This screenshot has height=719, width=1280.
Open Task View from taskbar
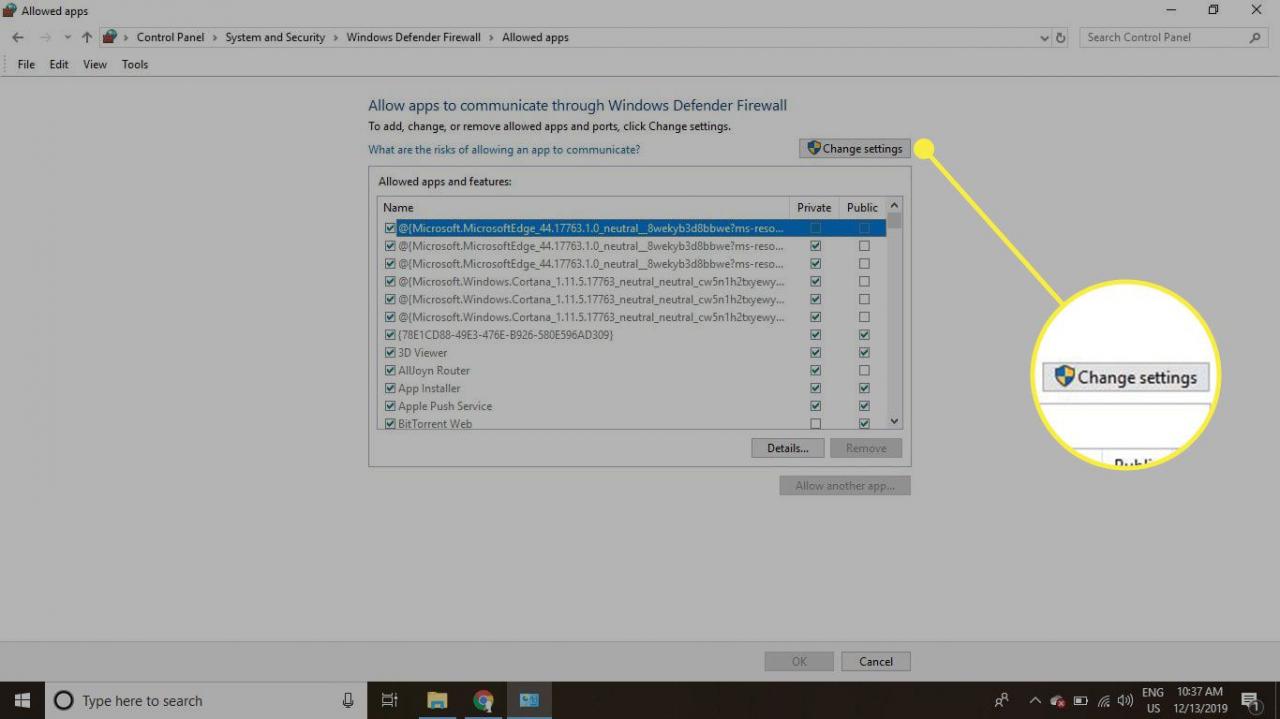390,700
